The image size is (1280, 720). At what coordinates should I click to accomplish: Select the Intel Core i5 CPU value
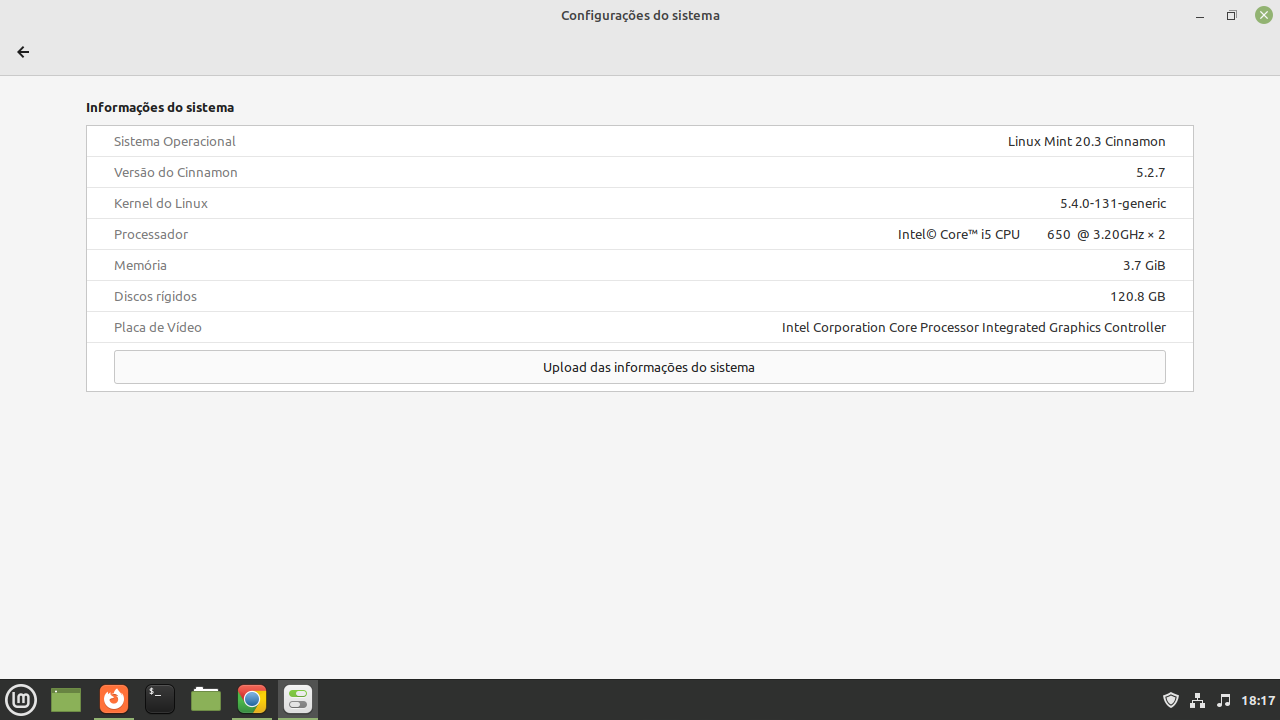[1032, 234]
